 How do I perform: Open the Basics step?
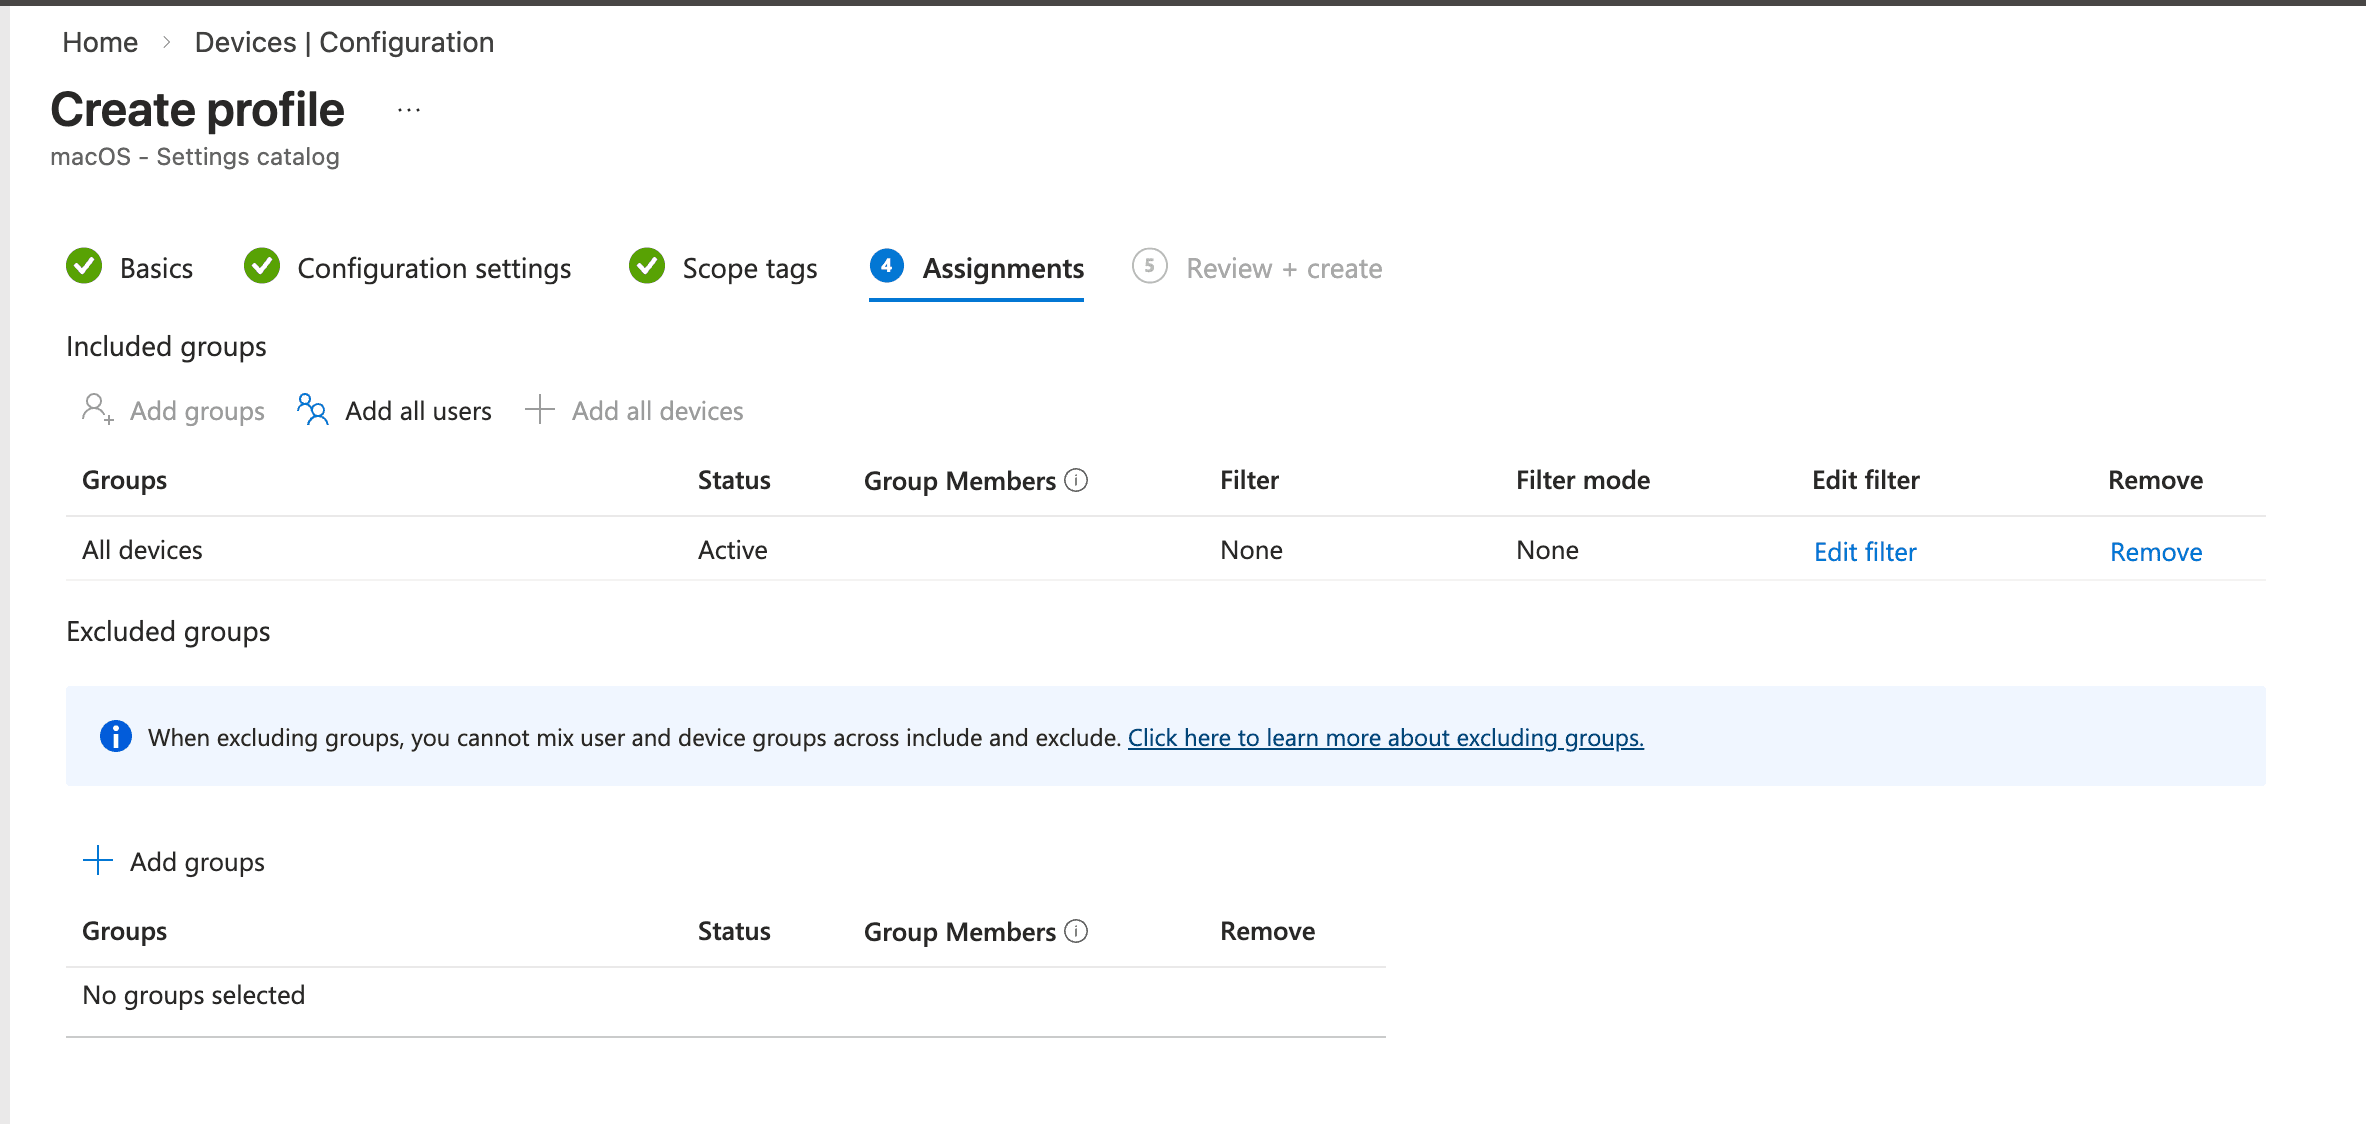pos(156,268)
